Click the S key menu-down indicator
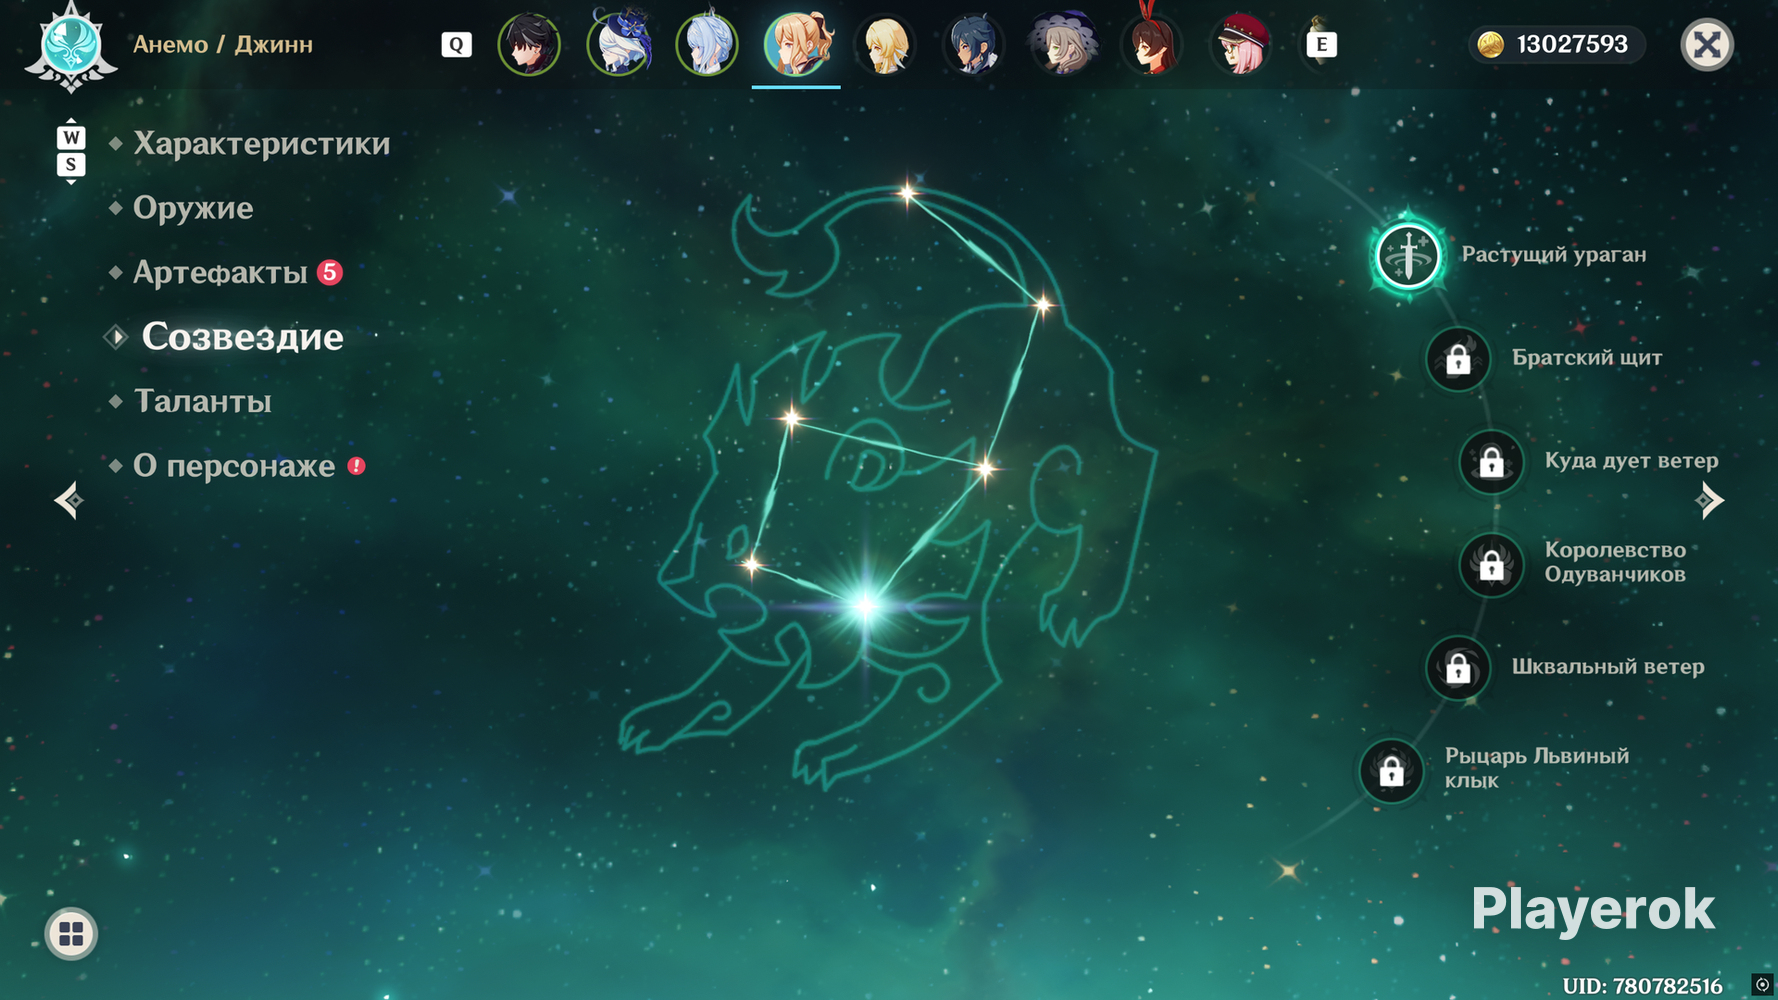Image resolution: width=1778 pixels, height=1000 pixels. tap(71, 164)
